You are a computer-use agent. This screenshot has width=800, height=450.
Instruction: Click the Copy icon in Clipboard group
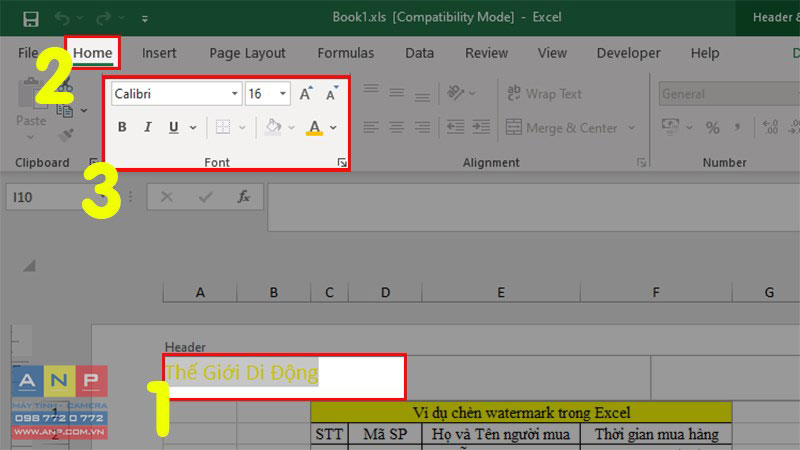65,110
